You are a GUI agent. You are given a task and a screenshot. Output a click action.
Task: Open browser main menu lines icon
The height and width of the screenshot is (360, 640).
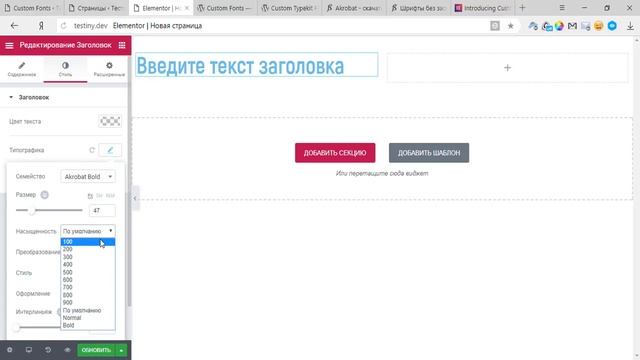coord(562,8)
